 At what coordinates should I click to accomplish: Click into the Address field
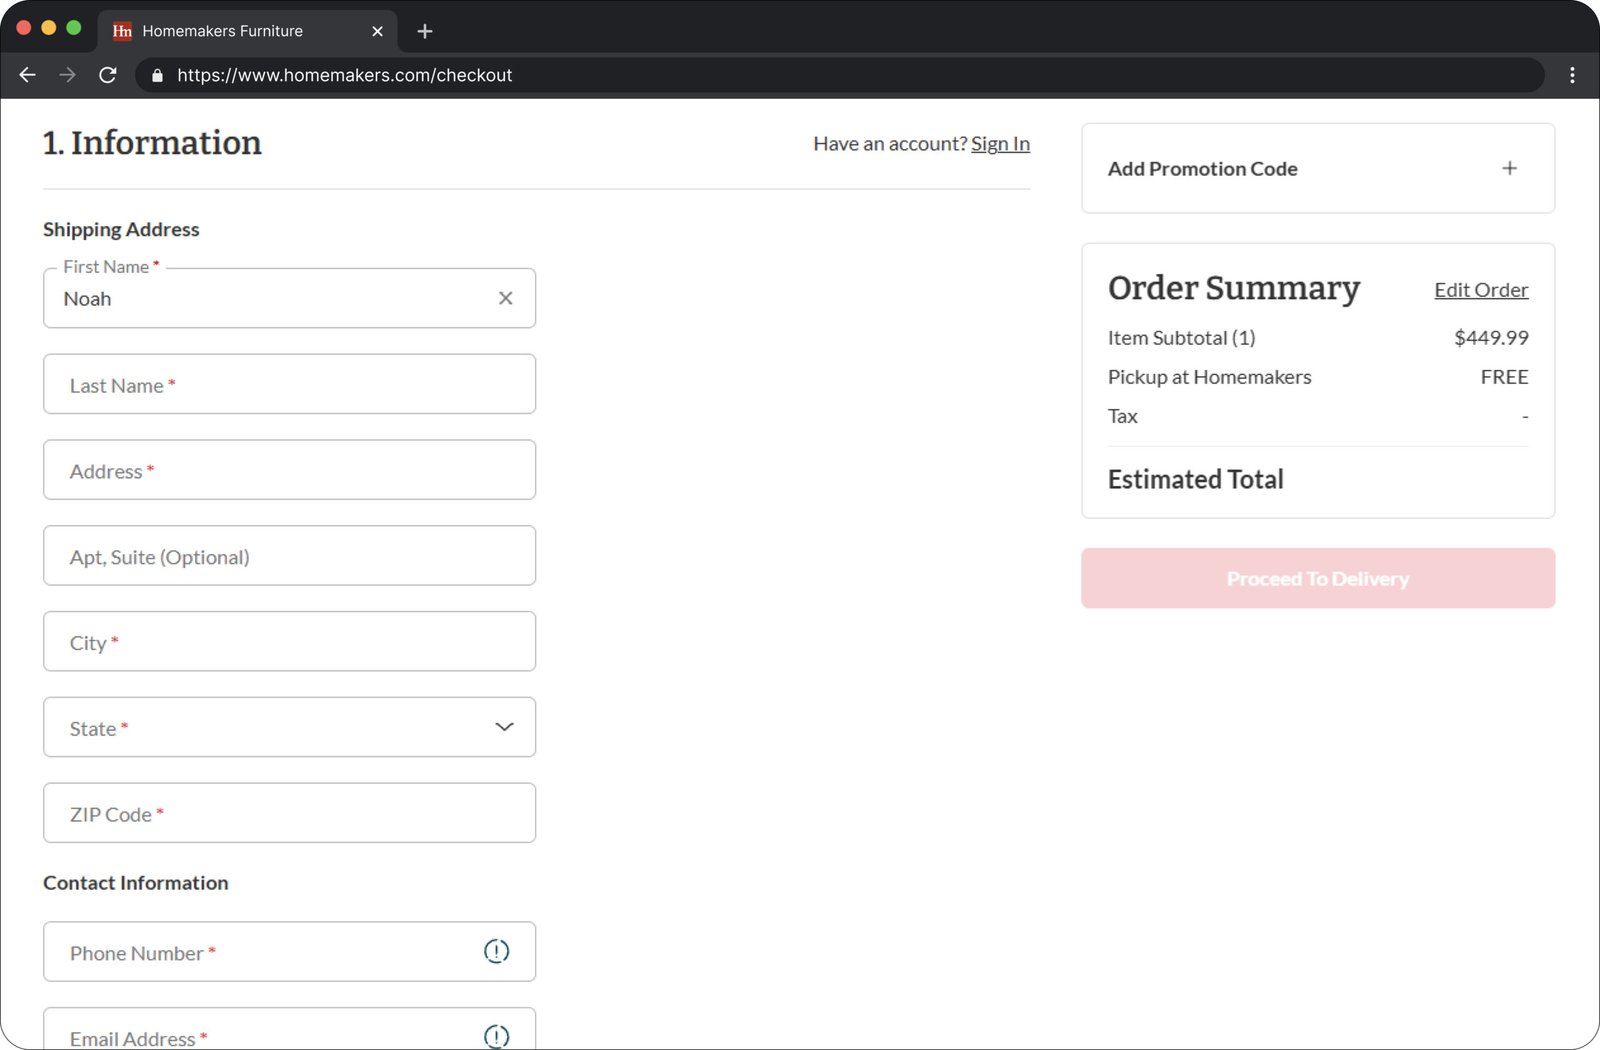tap(289, 470)
